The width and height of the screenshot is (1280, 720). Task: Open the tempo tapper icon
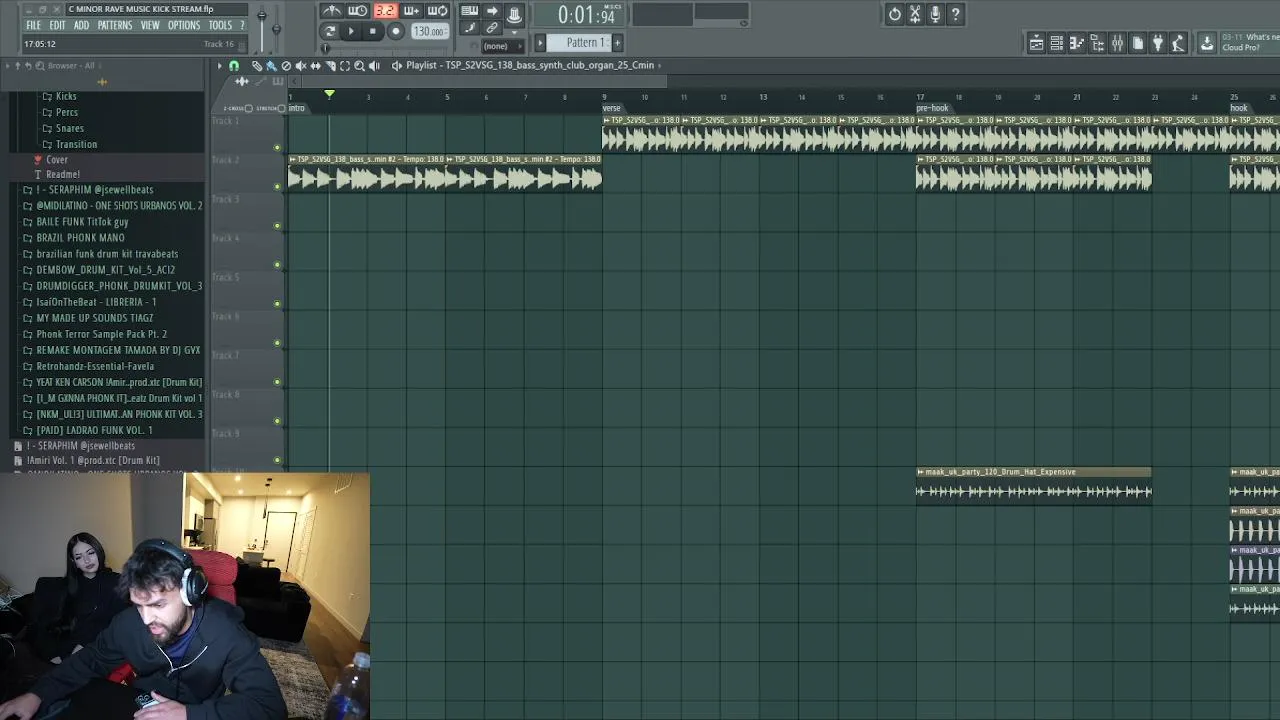(x=1178, y=43)
